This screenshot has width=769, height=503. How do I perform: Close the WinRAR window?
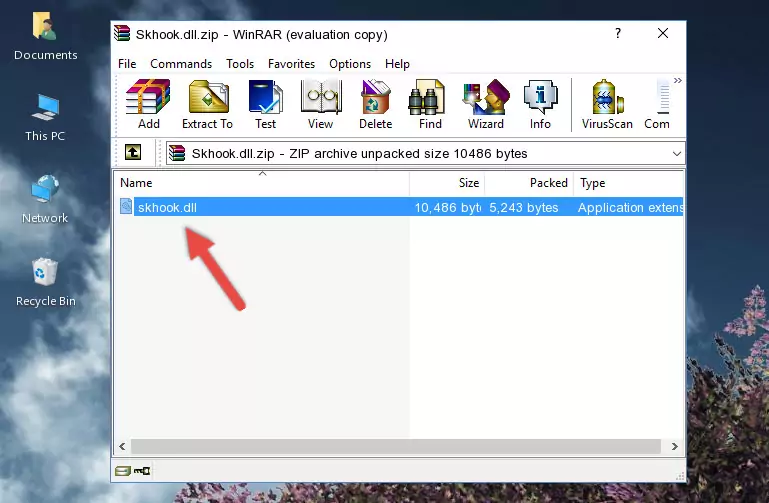point(663,33)
